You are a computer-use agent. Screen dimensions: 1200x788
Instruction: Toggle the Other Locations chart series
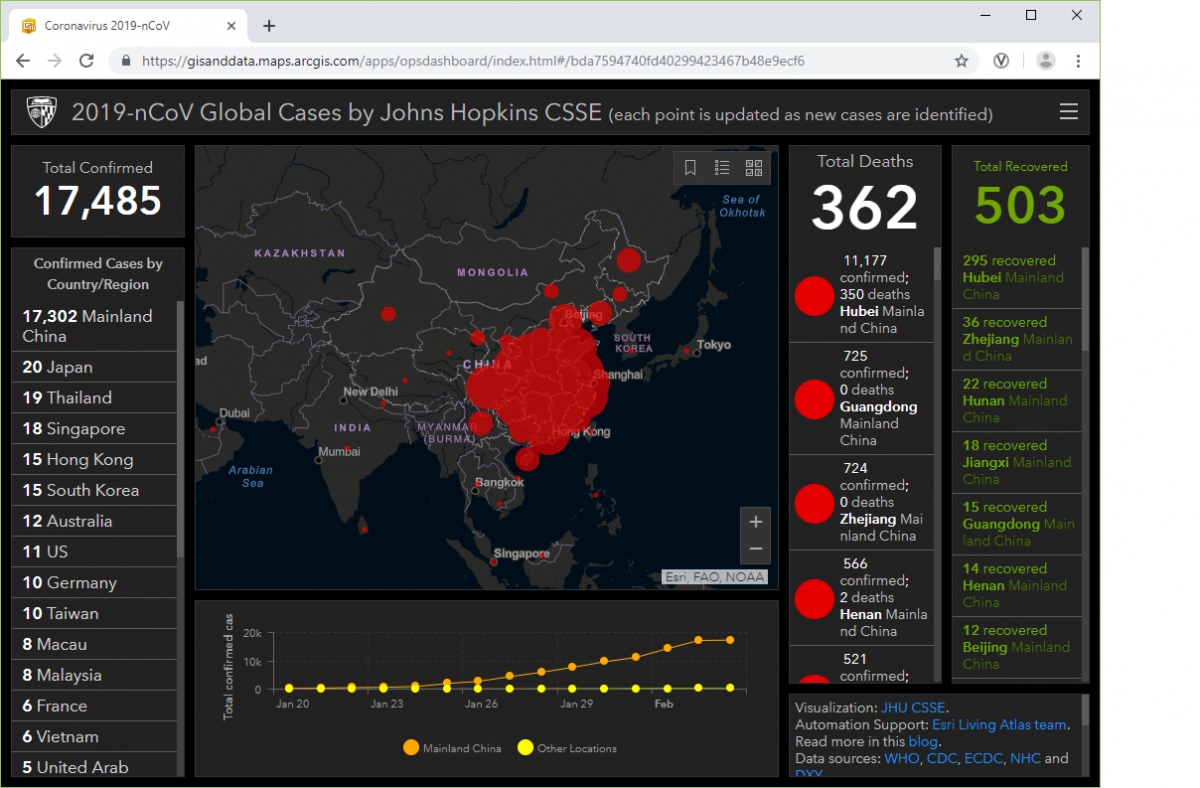pyautogui.click(x=566, y=748)
